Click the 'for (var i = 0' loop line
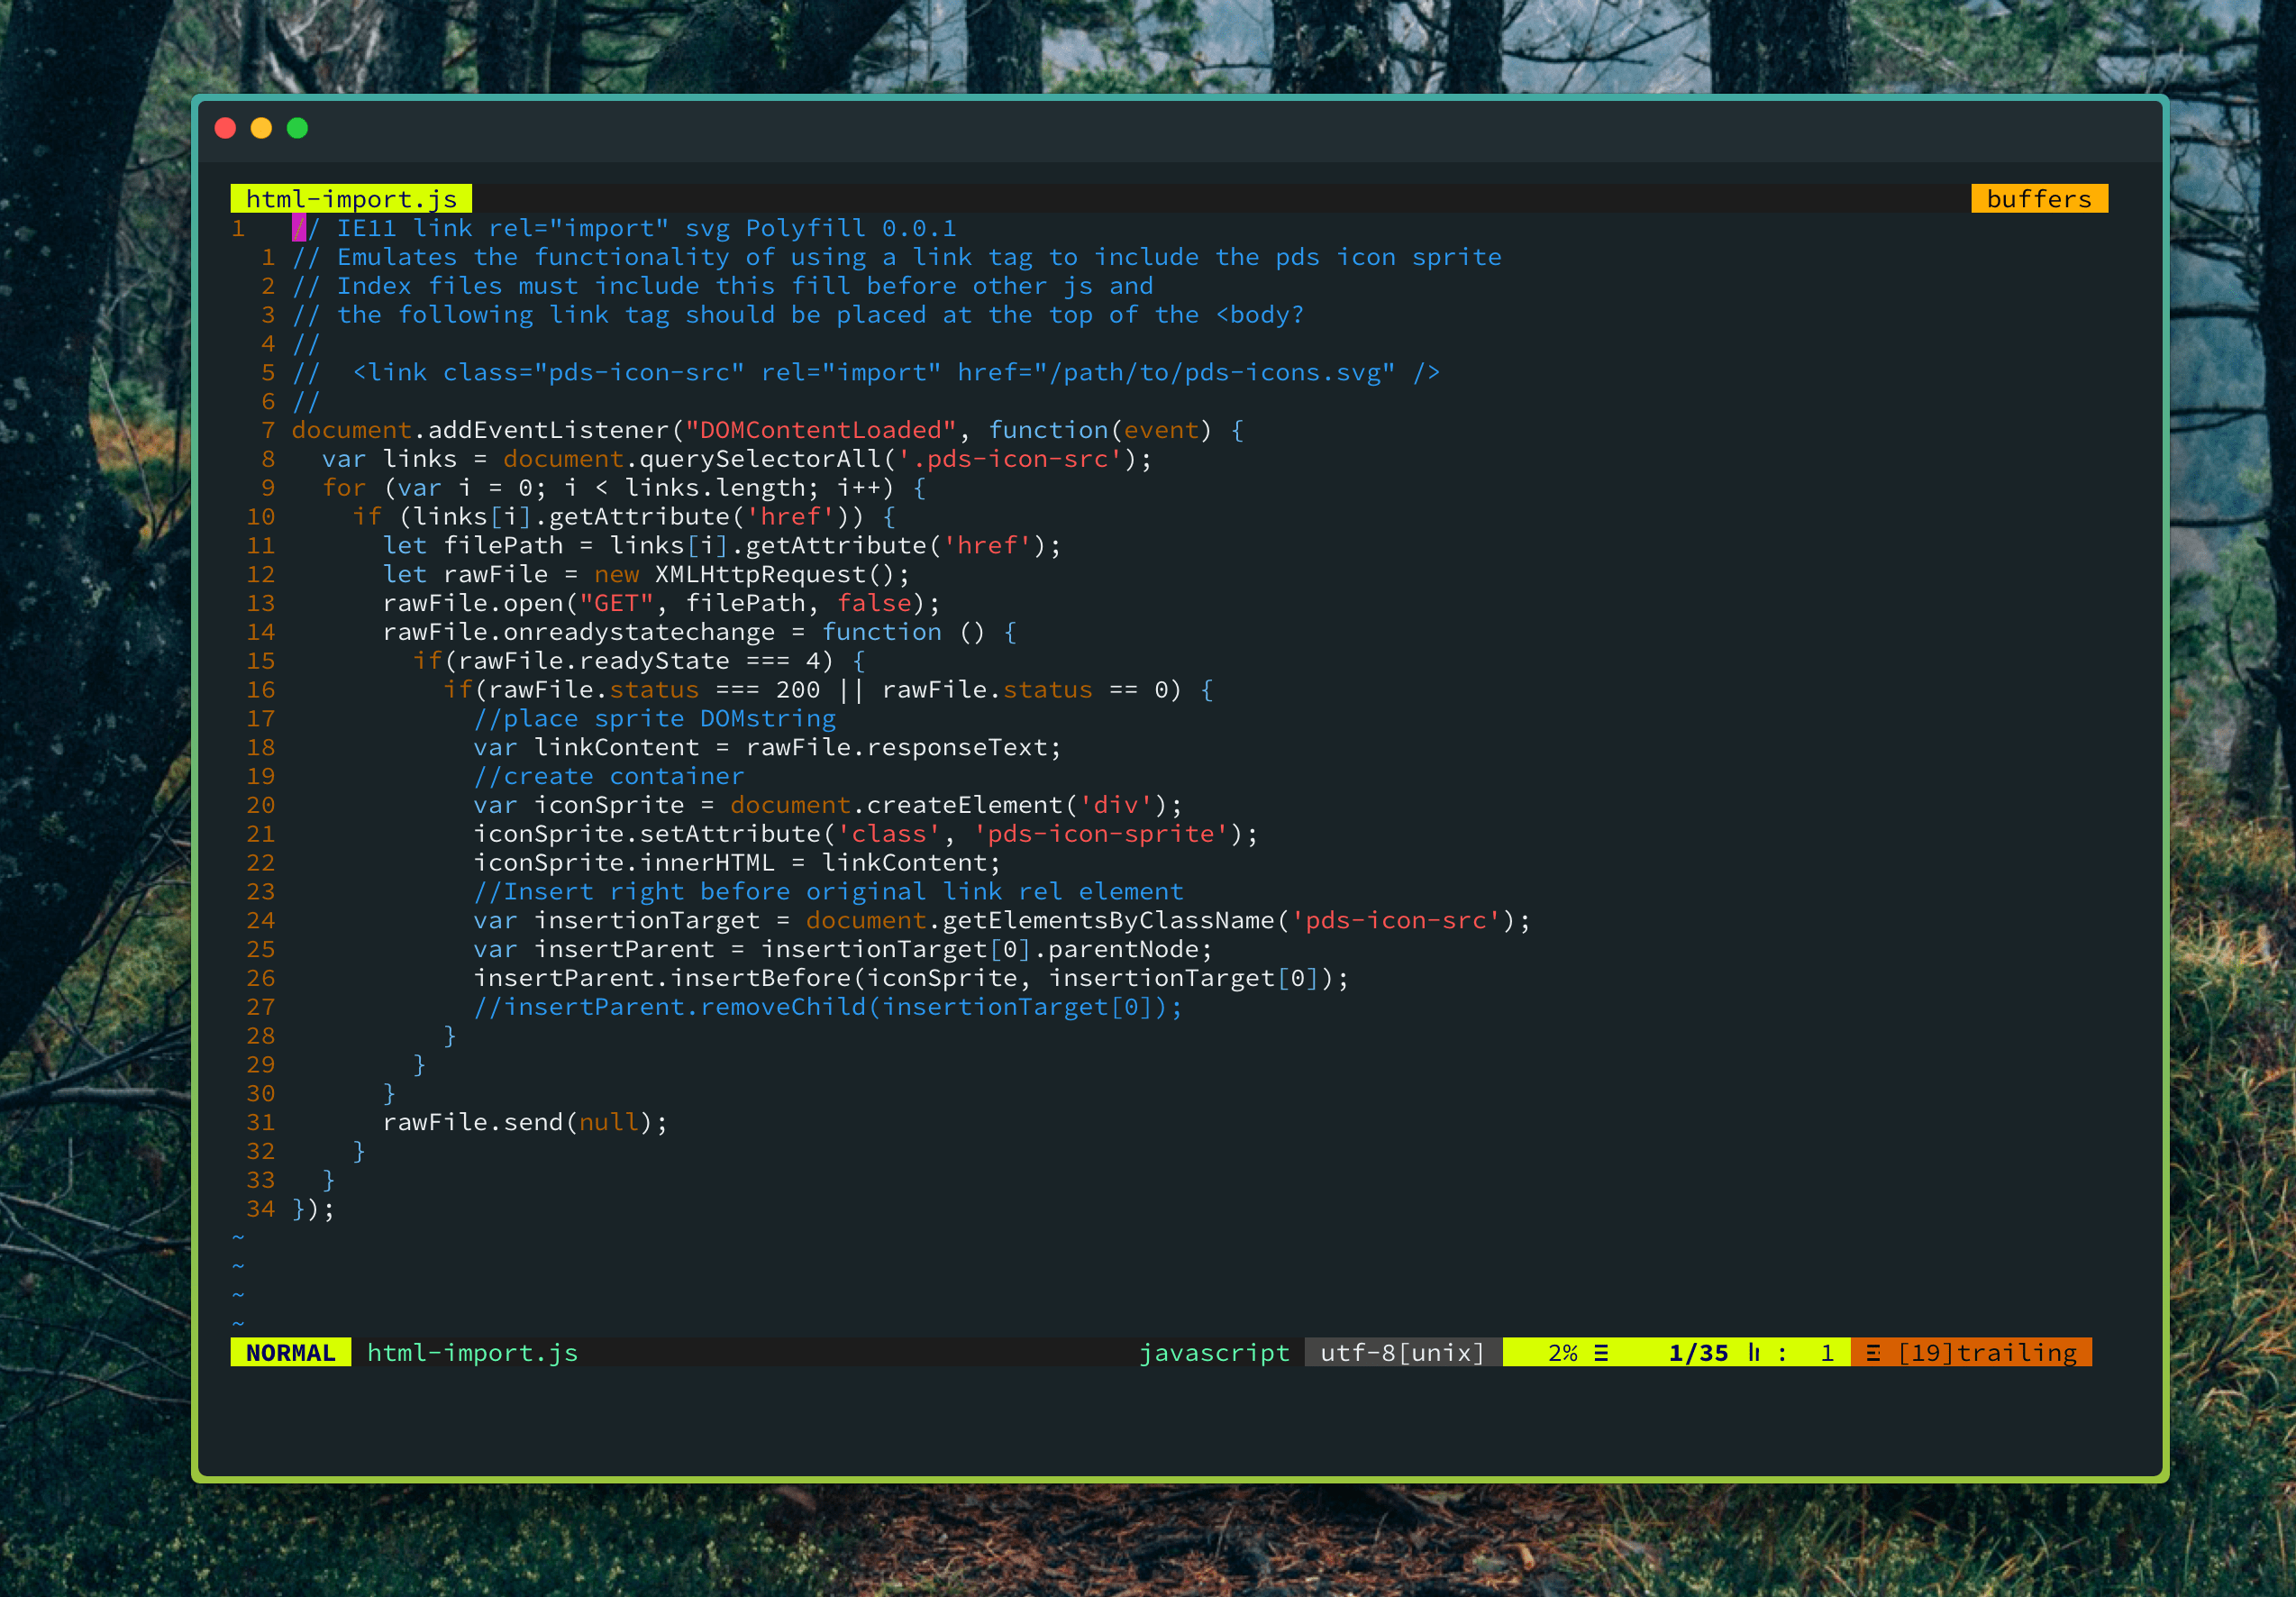2296x1597 pixels. coord(624,488)
